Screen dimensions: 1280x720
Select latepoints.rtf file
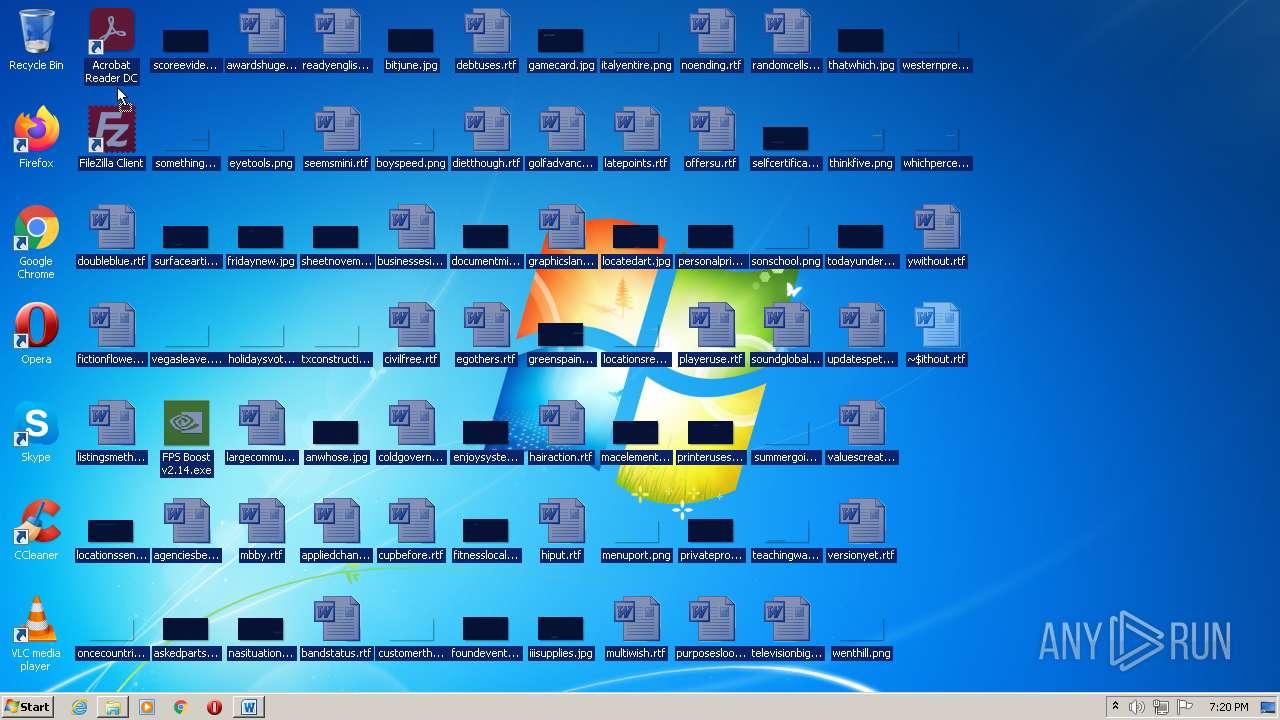coord(636,138)
